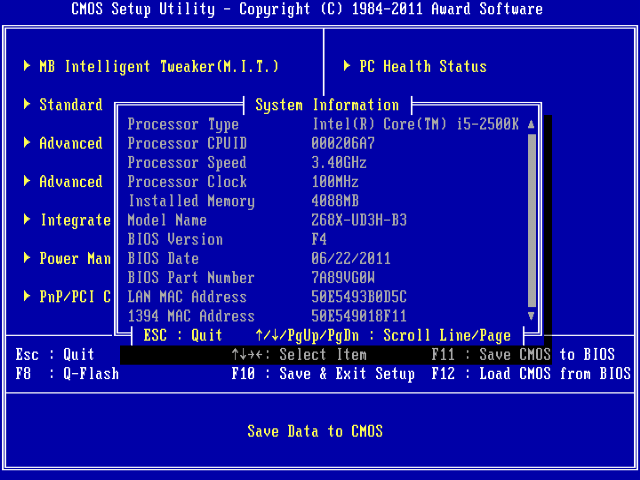The width and height of the screenshot is (640, 480).
Task: Select the PnP/PCI C menu entry
Action: tap(75, 297)
